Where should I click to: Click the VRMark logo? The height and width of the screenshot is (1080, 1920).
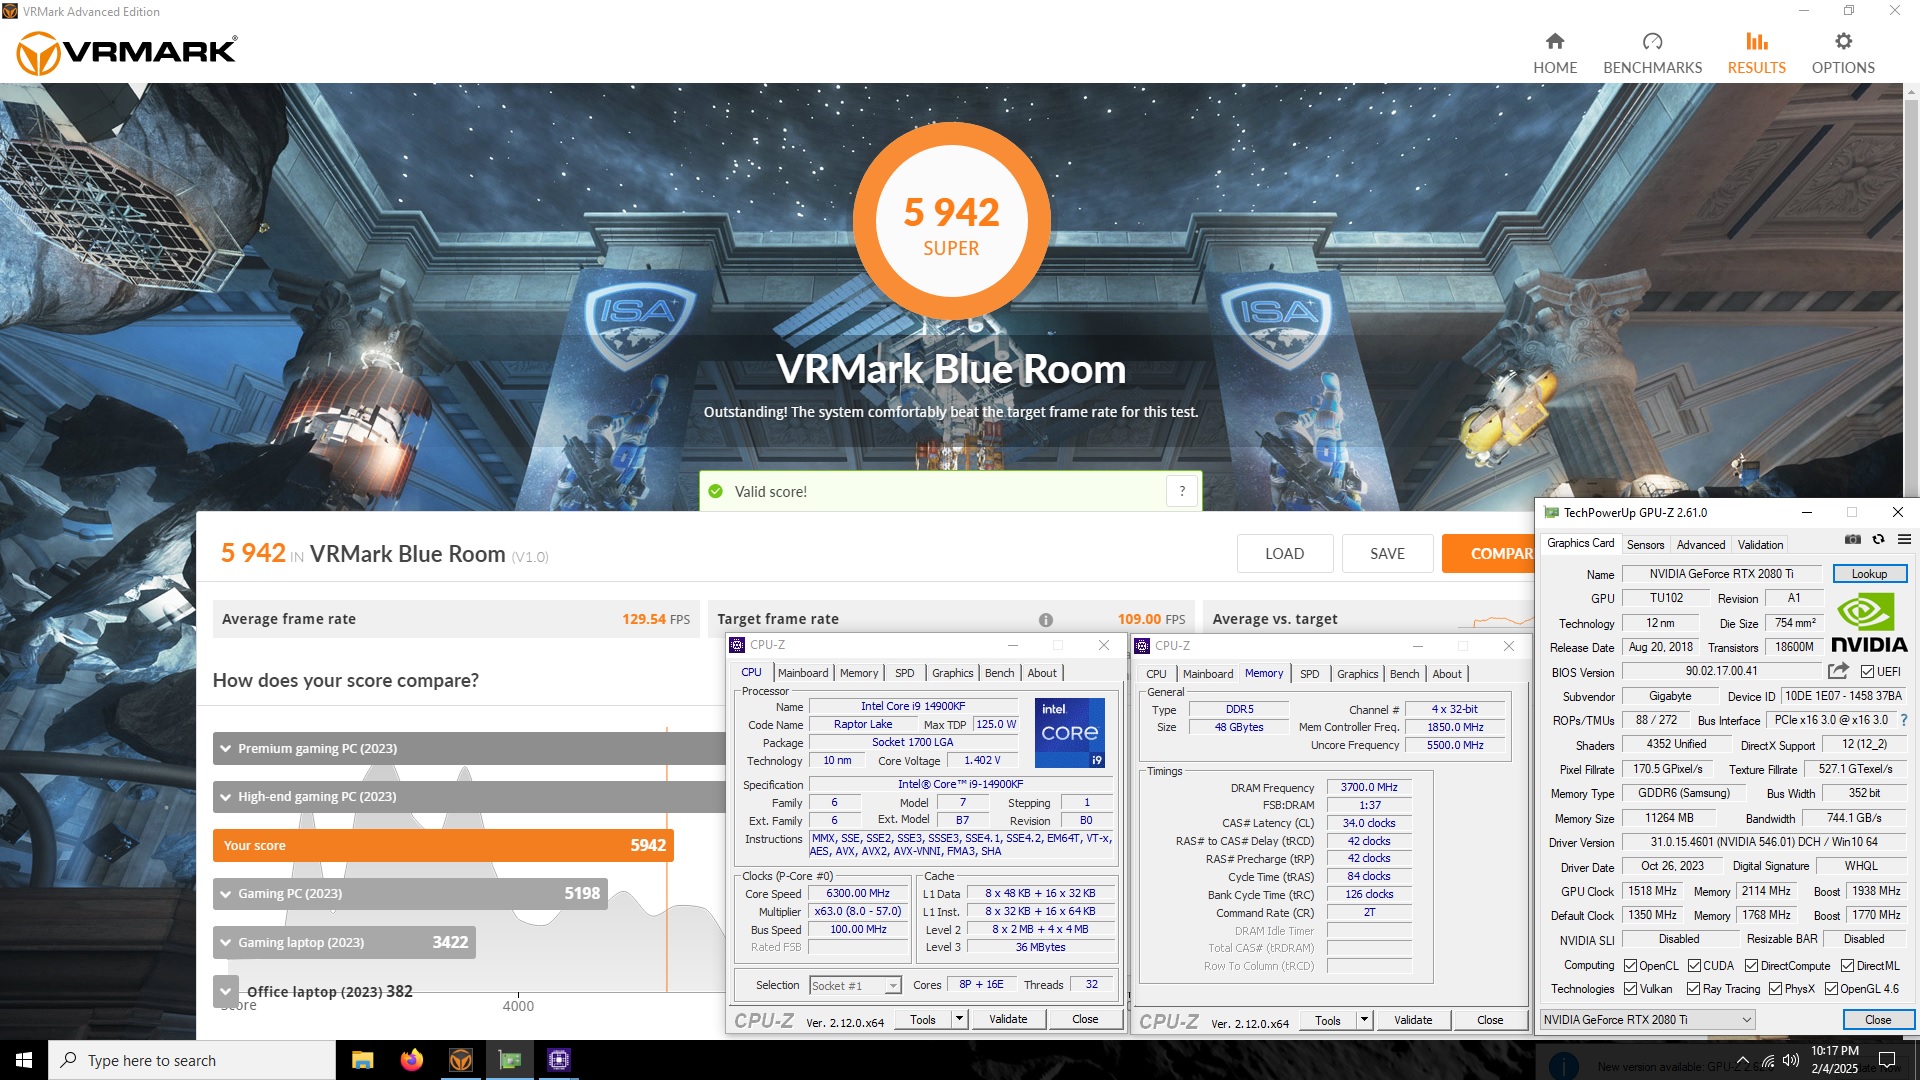127,53
